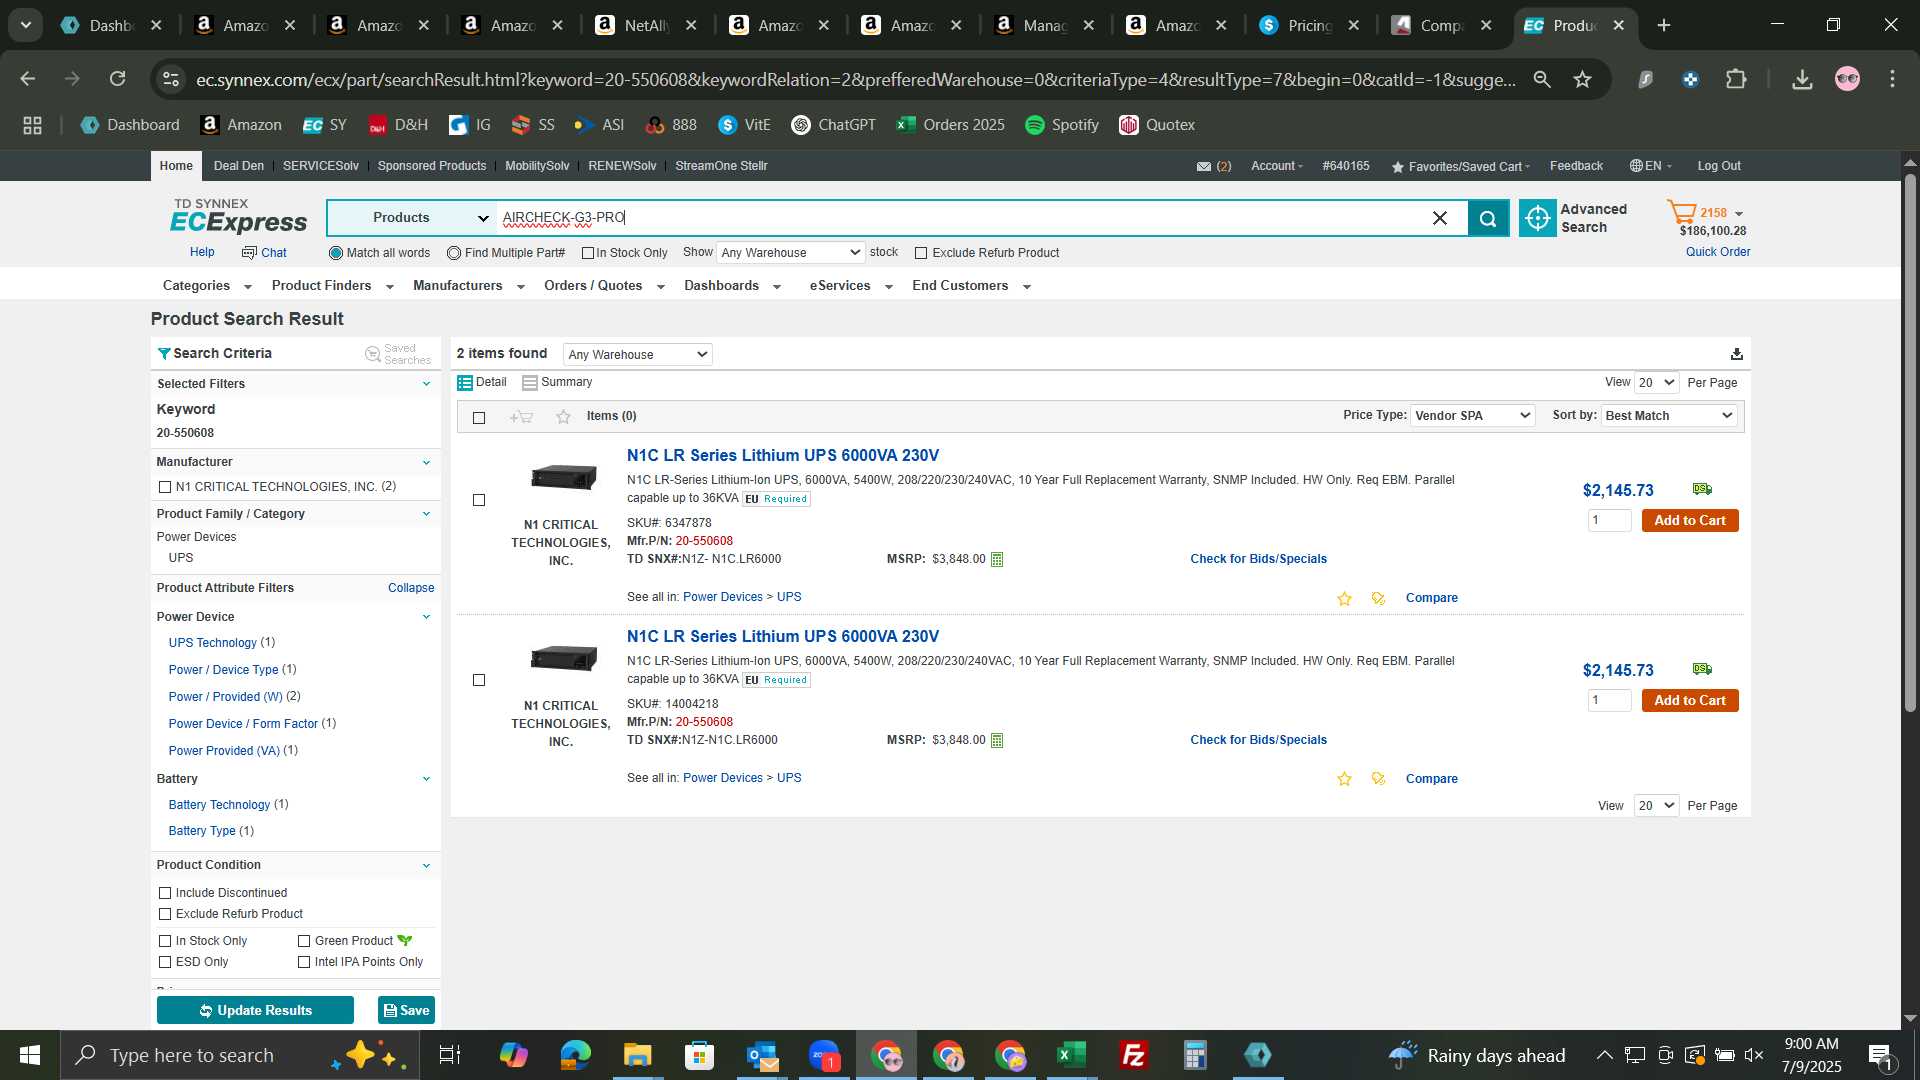Select checkbox for product SKU 6347878
This screenshot has width=1920, height=1080.
click(479, 500)
